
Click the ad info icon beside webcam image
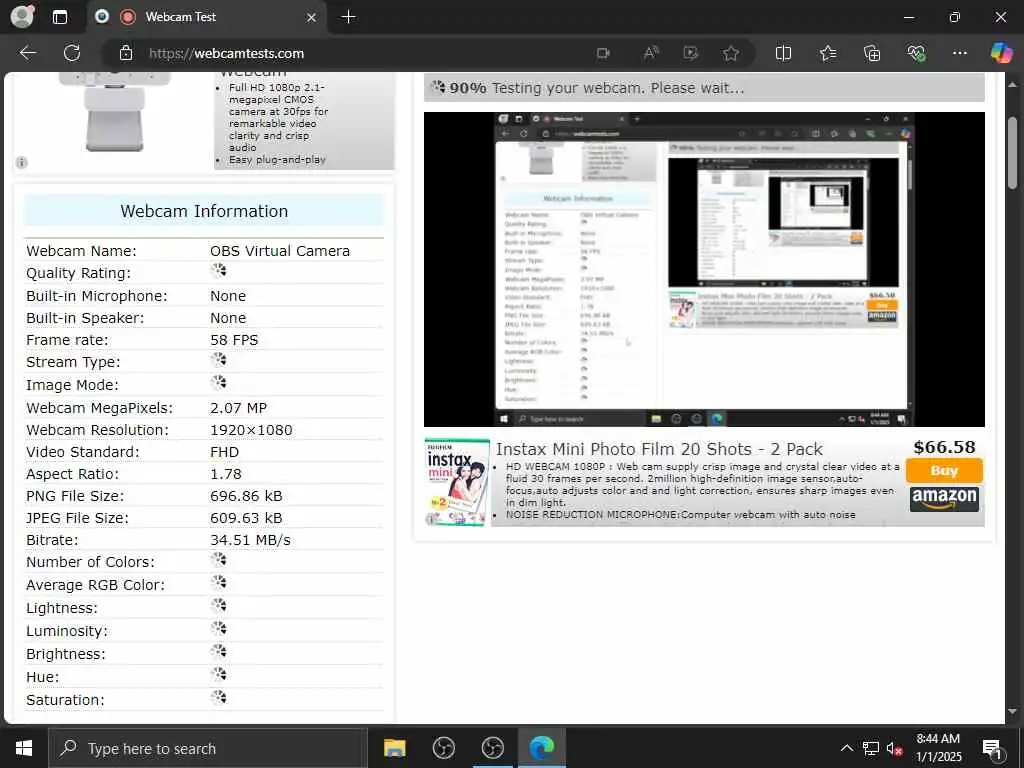[22, 163]
